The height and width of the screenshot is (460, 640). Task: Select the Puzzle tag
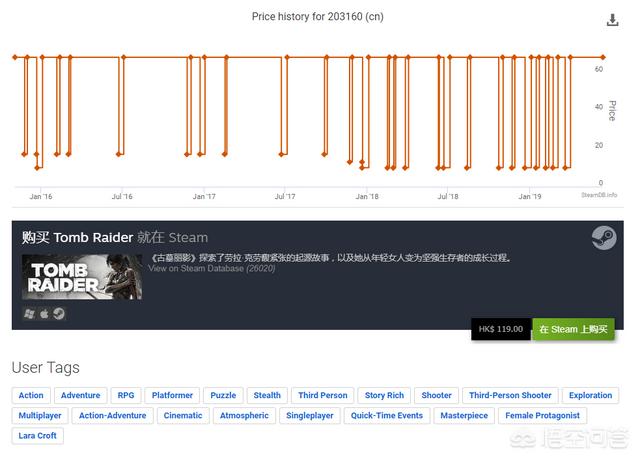point(223,396)
